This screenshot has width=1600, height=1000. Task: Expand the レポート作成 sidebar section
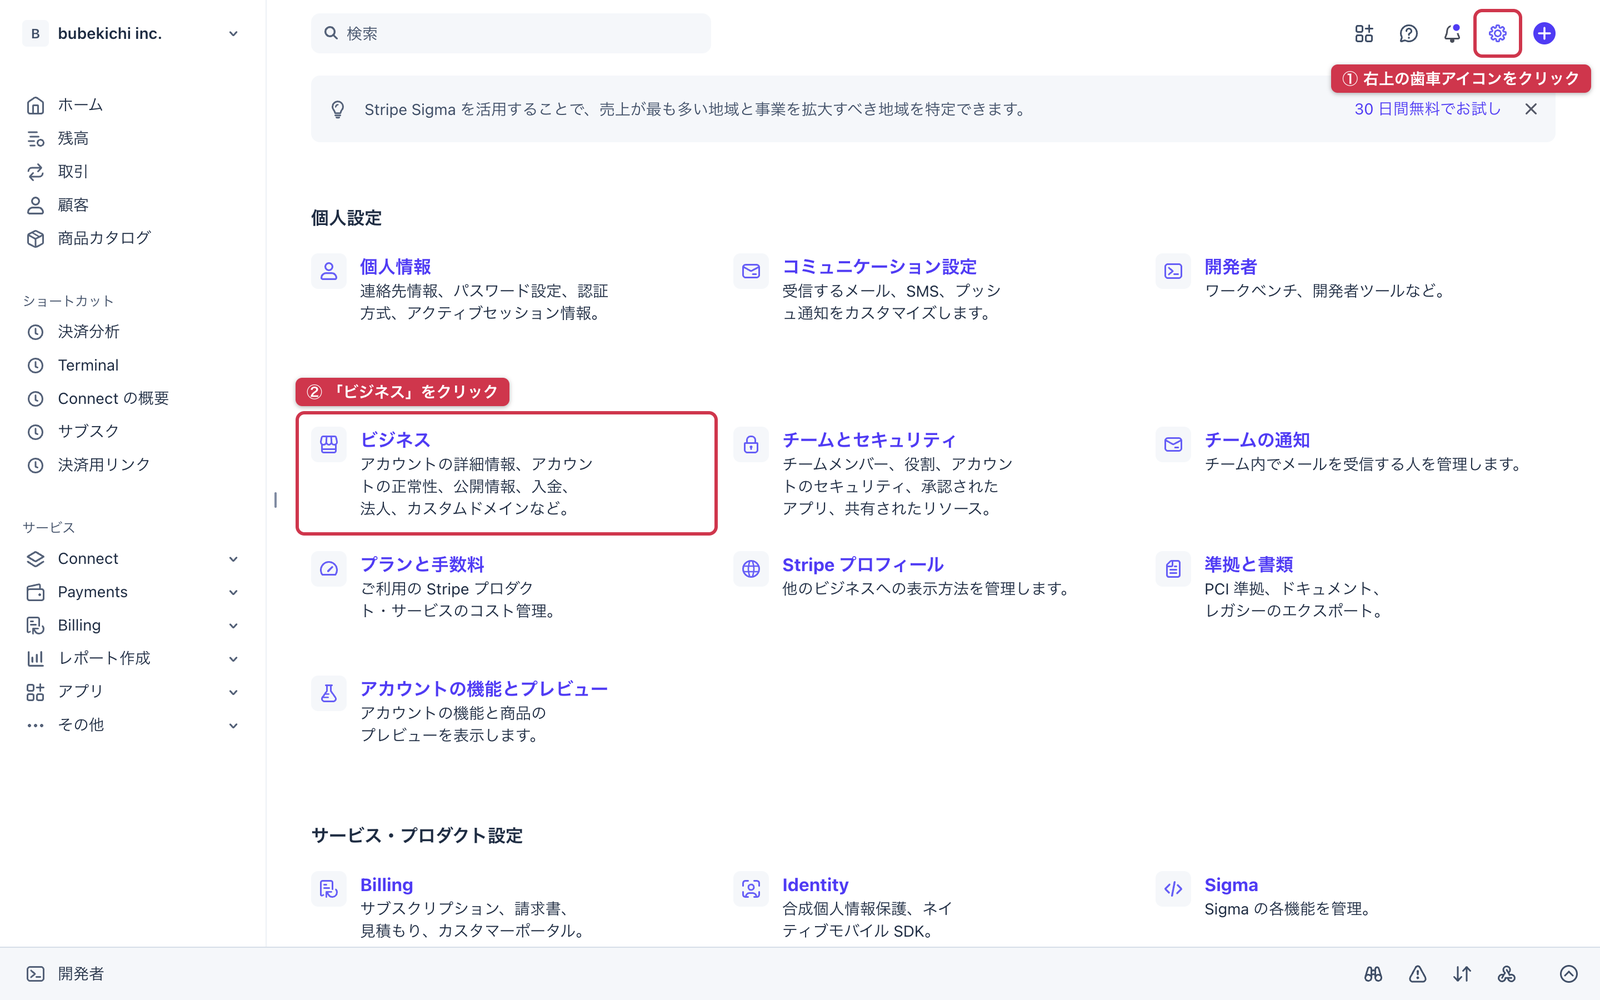pyautogui.click(x=233, y=659)
